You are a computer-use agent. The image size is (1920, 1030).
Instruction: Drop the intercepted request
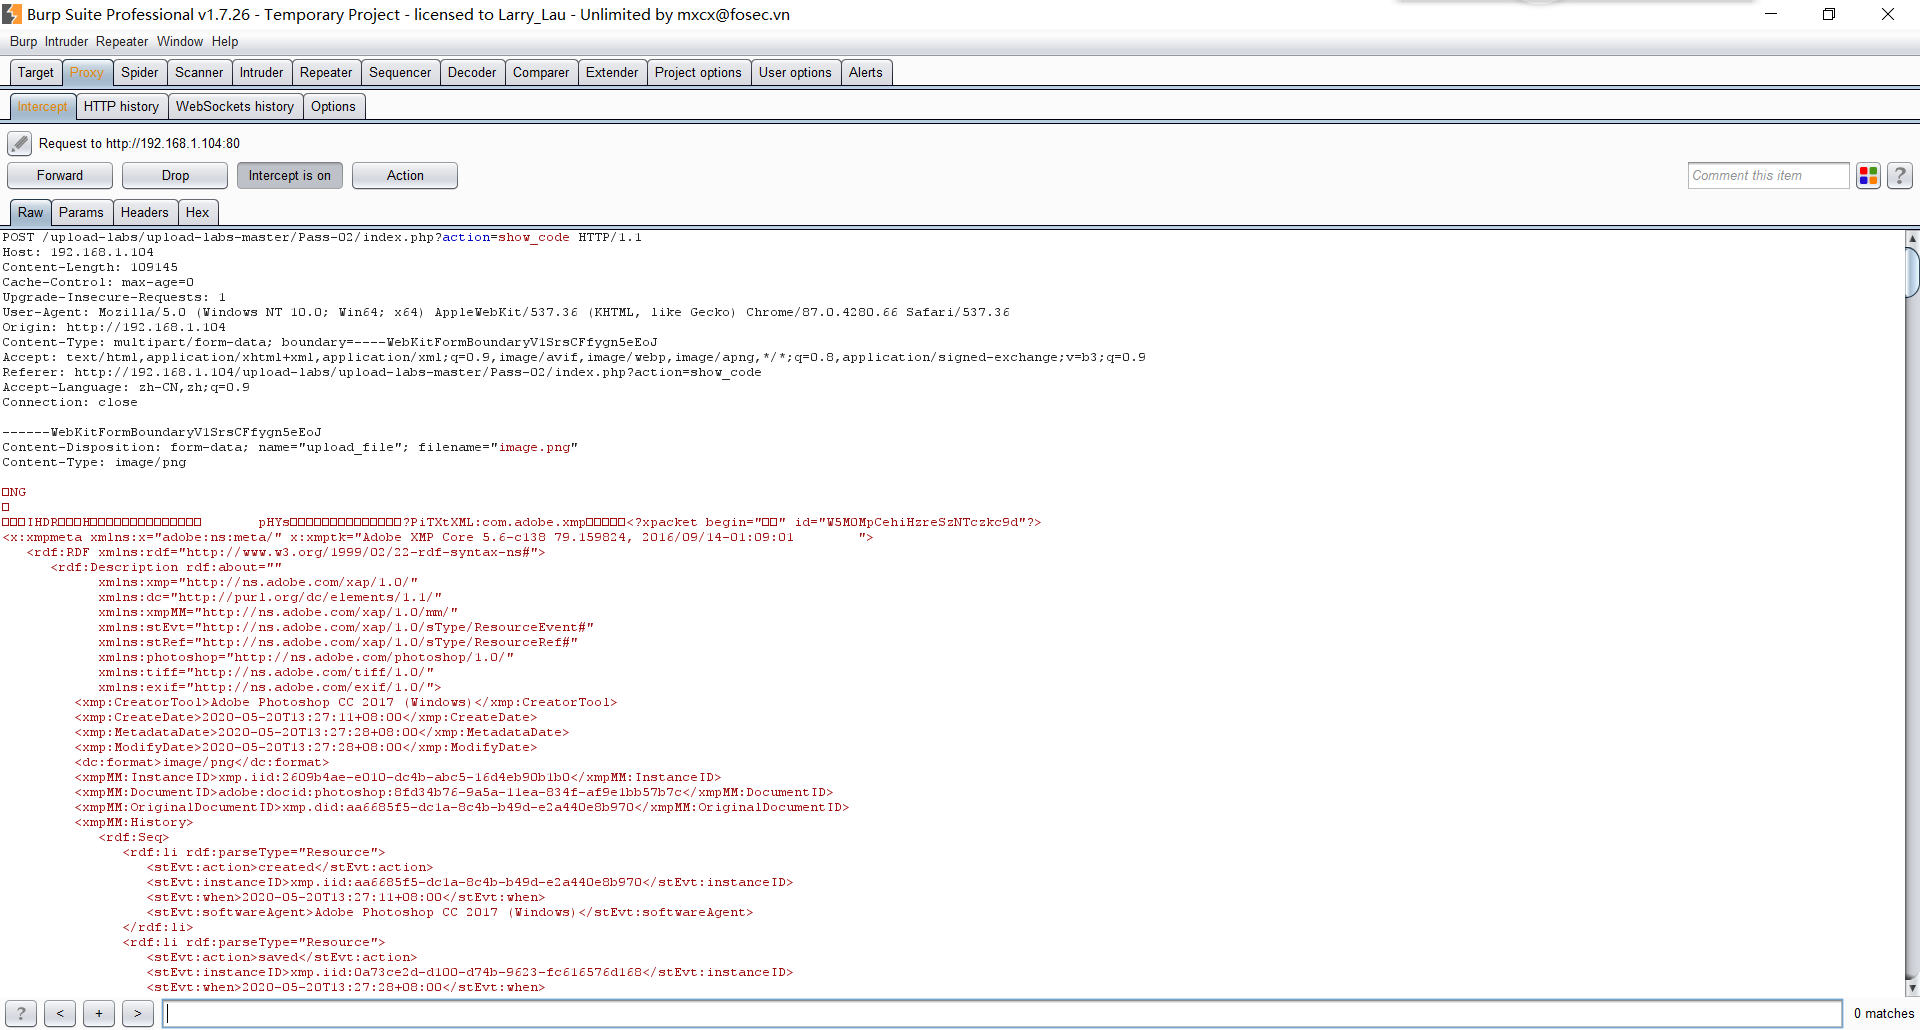[x=175, y=176]
